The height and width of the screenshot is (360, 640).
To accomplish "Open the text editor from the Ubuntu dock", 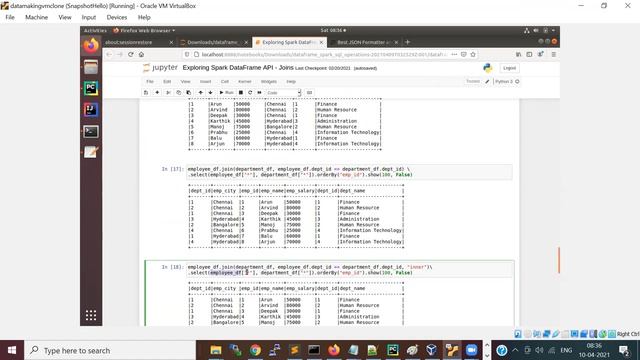I will pyautogui.click(x=91, y=152).
